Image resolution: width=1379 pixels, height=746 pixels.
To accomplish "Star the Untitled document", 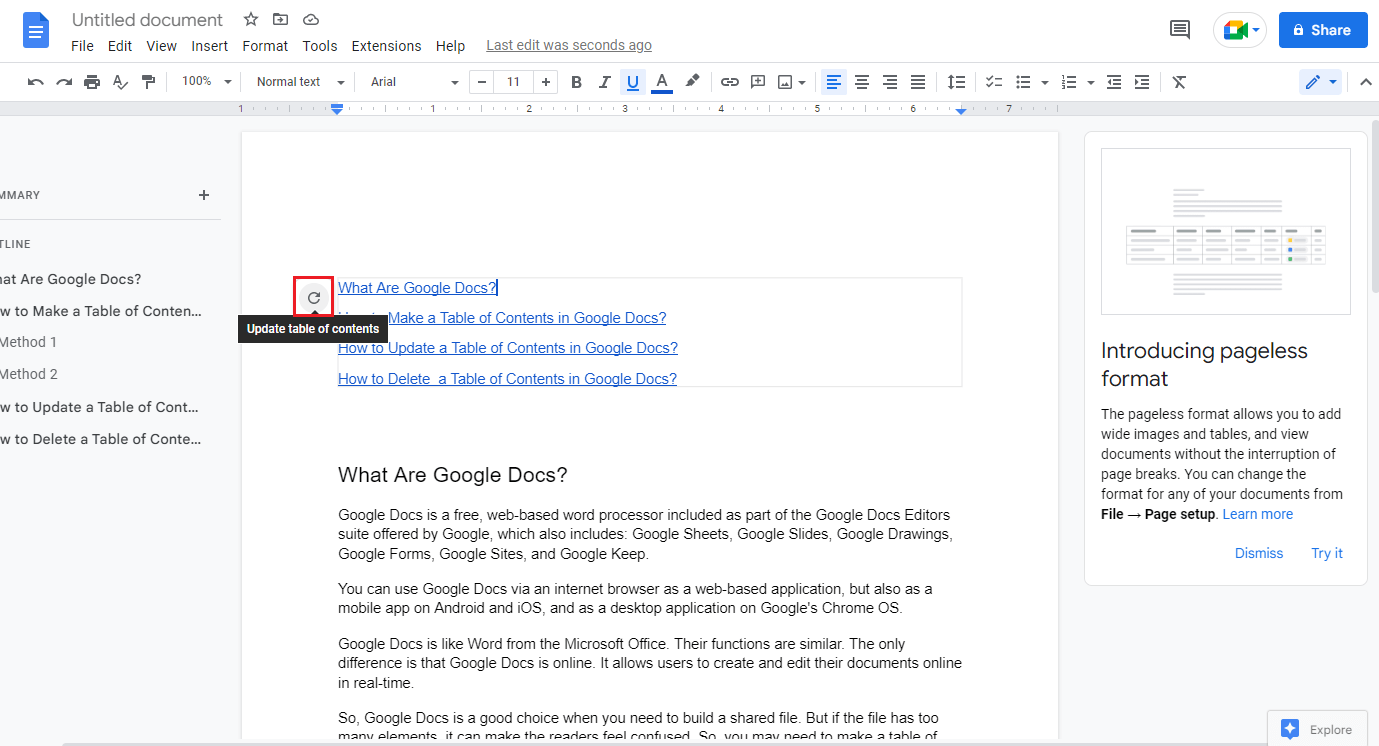I will [251, 20].
